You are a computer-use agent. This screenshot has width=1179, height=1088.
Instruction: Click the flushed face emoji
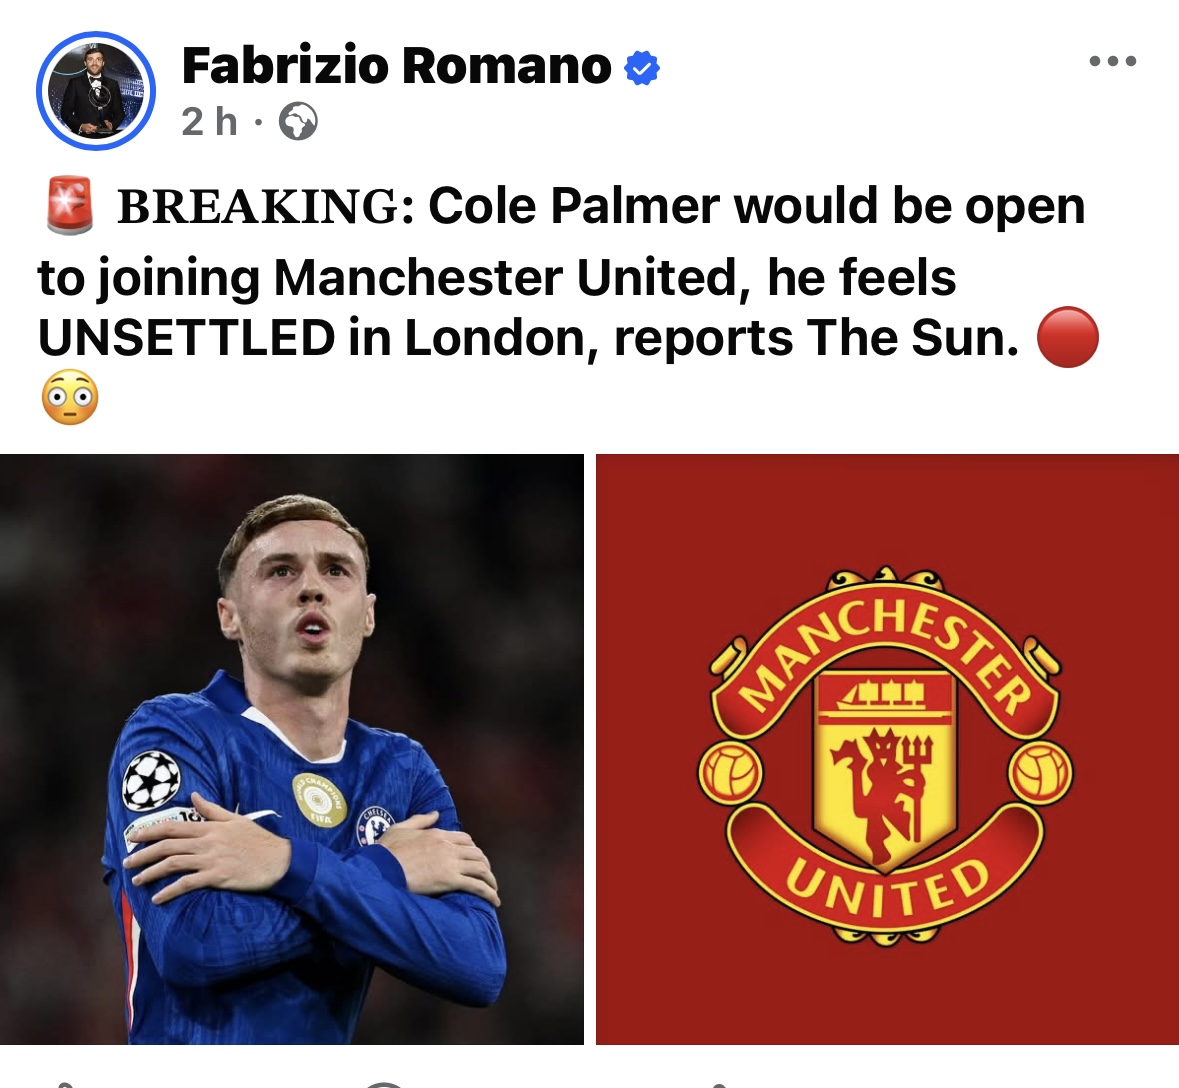tap(69, 397)
